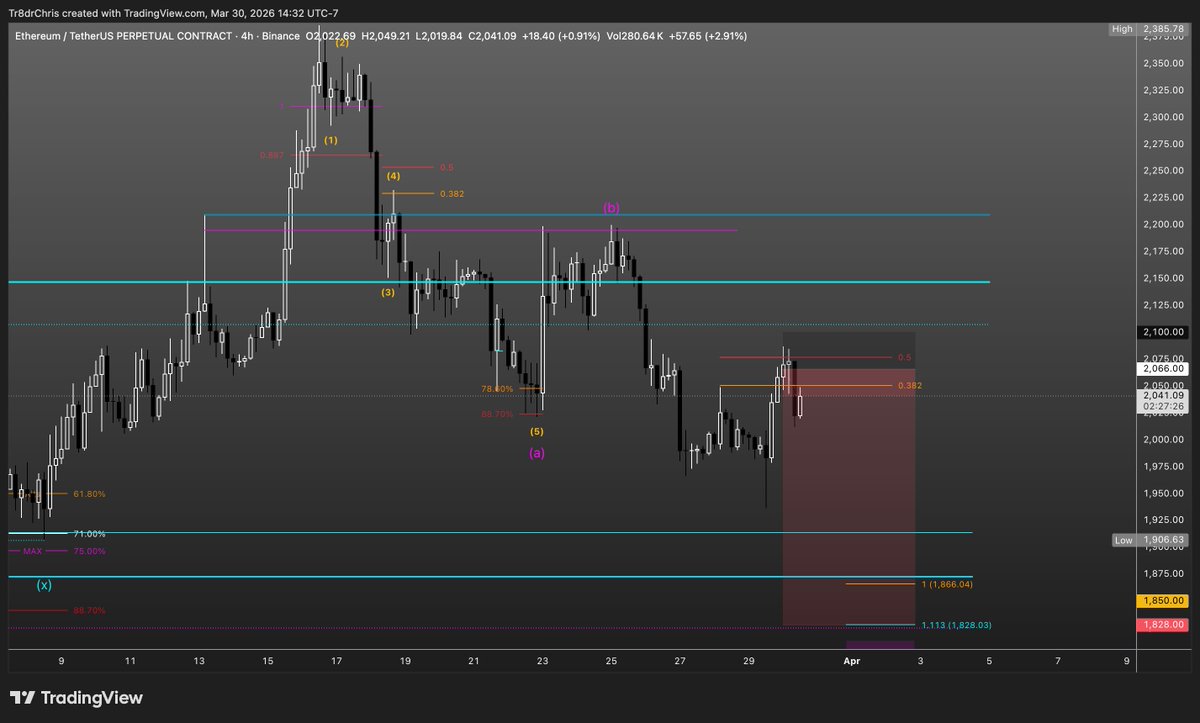Click the 2,350.00 price axis tick
This screenshot has height=723, width=1200.
point(1163,63)
